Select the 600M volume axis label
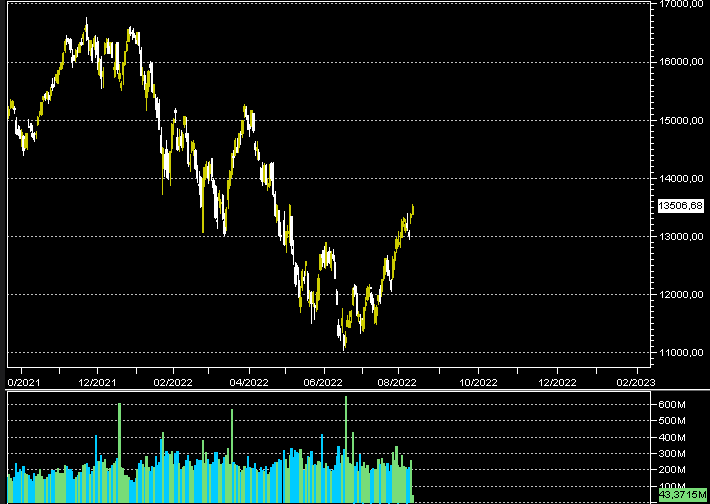Image resolution: width=710 pixels, height=504 pixels. (x=672, y=404)
